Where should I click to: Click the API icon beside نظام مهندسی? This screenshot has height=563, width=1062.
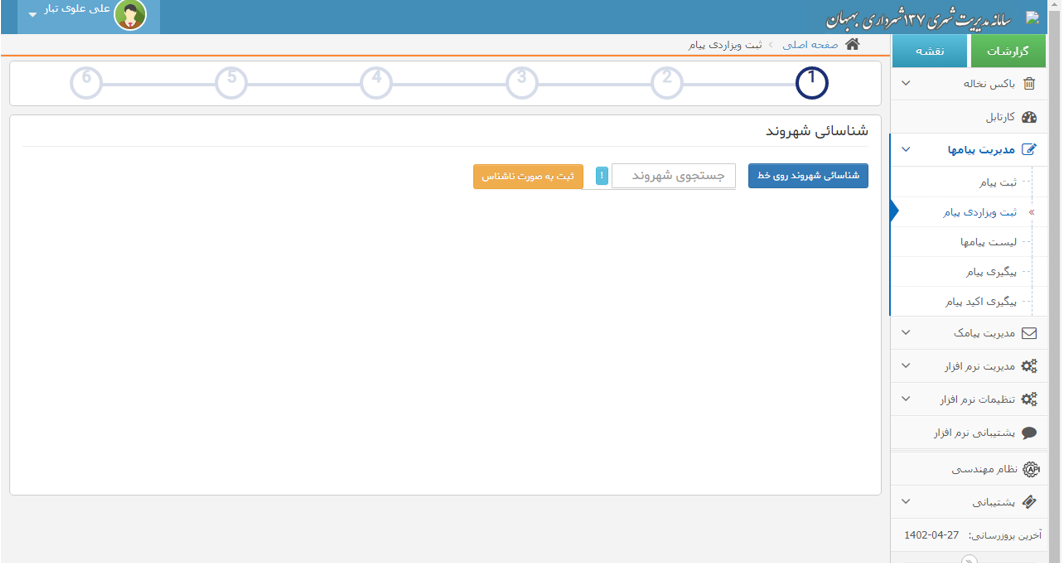point(1029,469)
